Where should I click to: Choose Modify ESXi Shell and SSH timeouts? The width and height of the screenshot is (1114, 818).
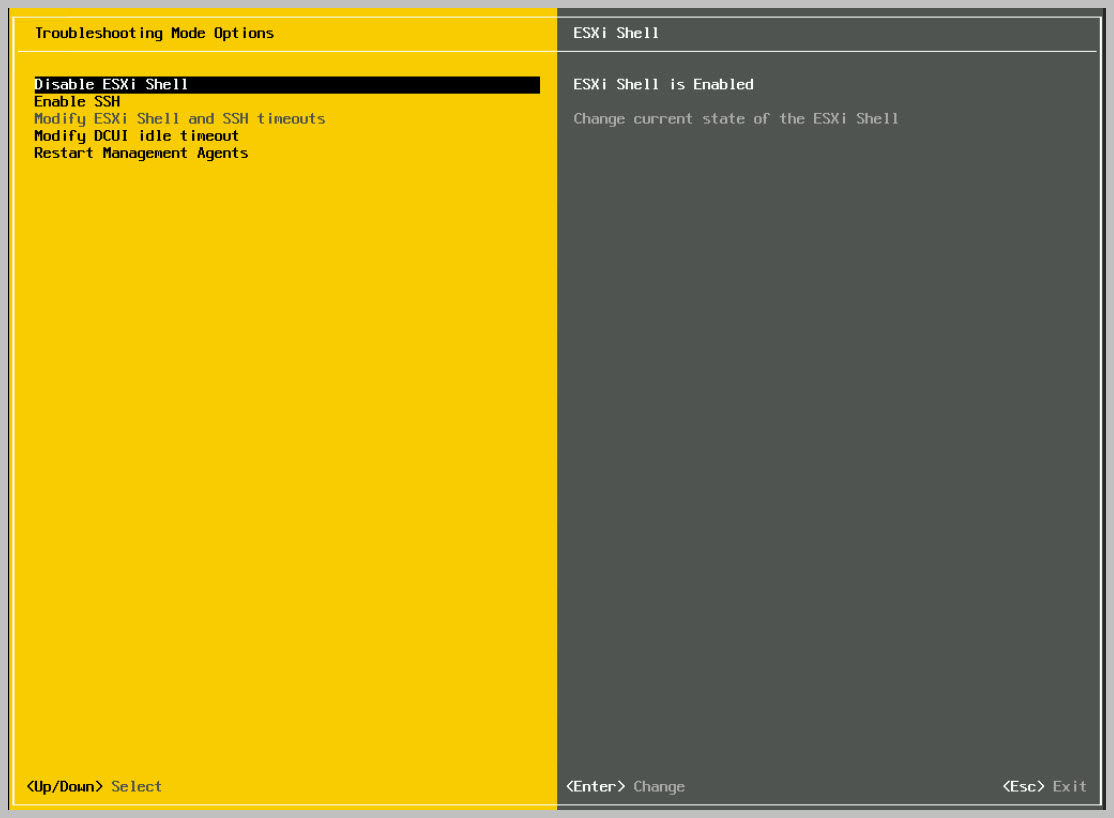point(180,119)
